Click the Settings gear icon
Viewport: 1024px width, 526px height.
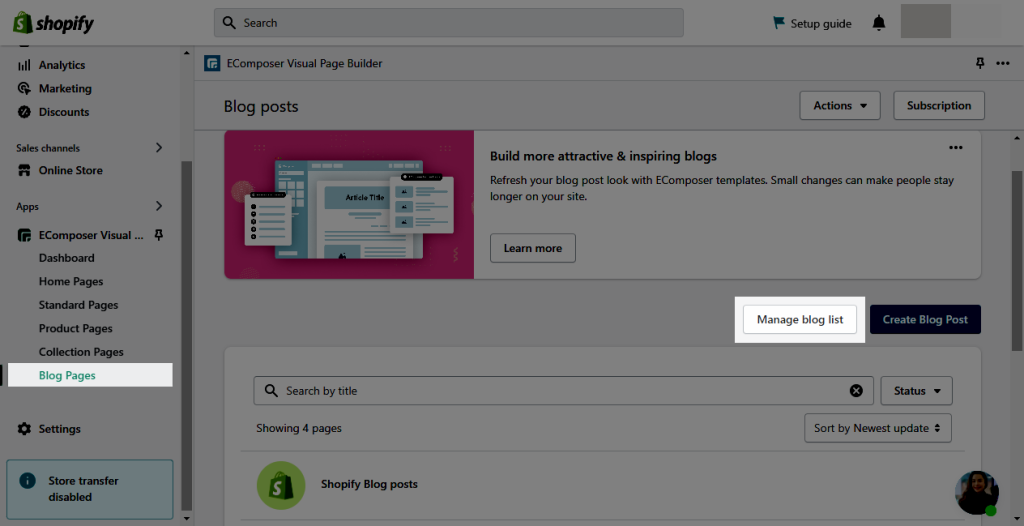pyautogui.click(x=24, y=429)
